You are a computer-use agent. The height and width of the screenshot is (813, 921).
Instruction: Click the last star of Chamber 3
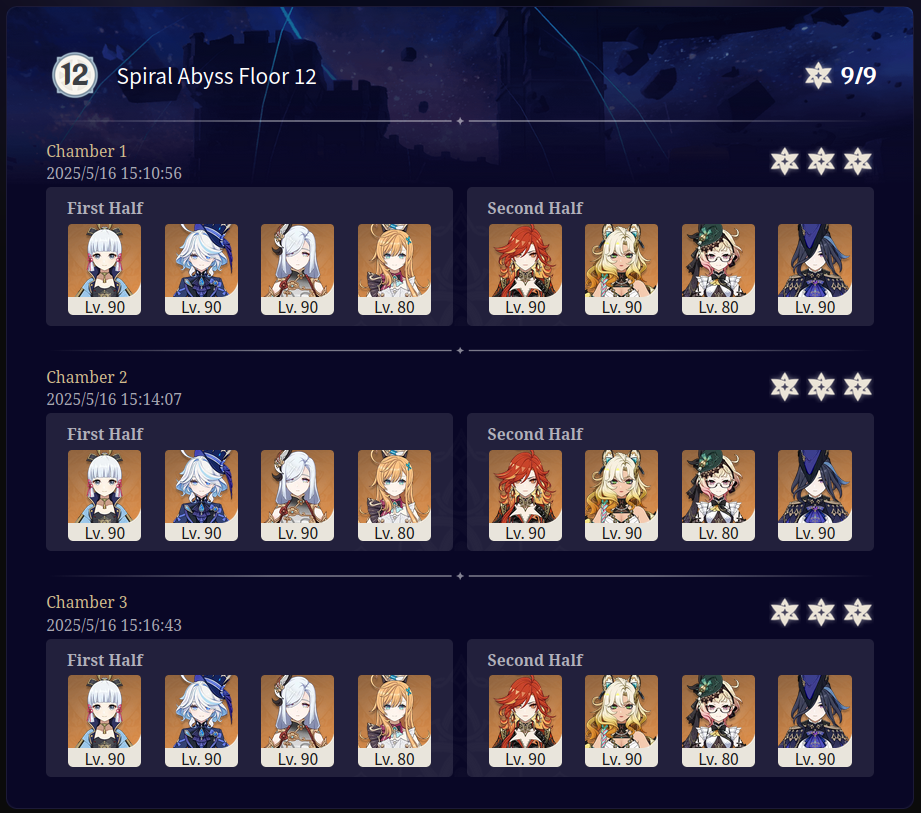tap(858, 613)
